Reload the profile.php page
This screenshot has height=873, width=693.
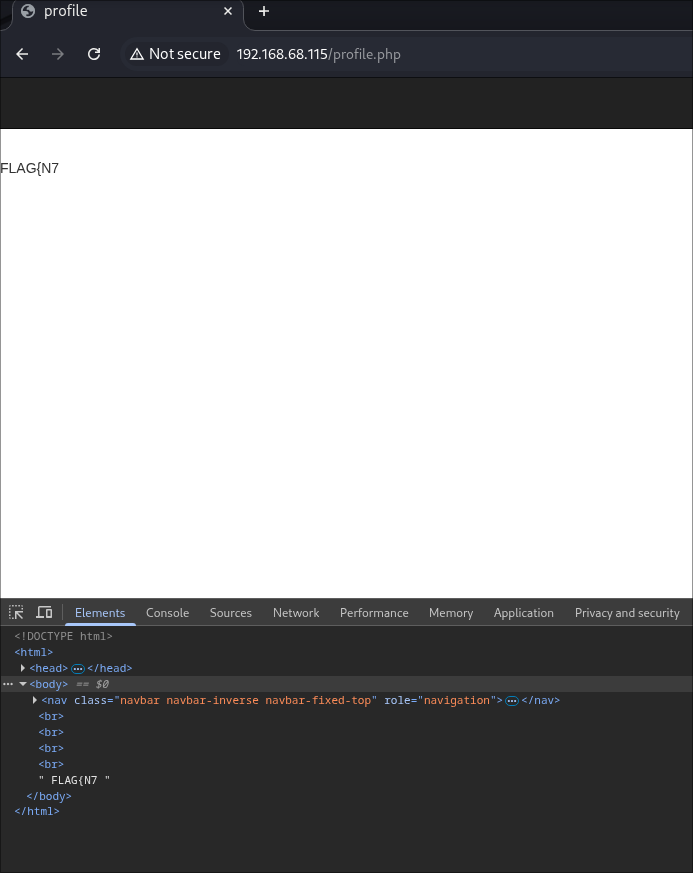click(94, 54)
